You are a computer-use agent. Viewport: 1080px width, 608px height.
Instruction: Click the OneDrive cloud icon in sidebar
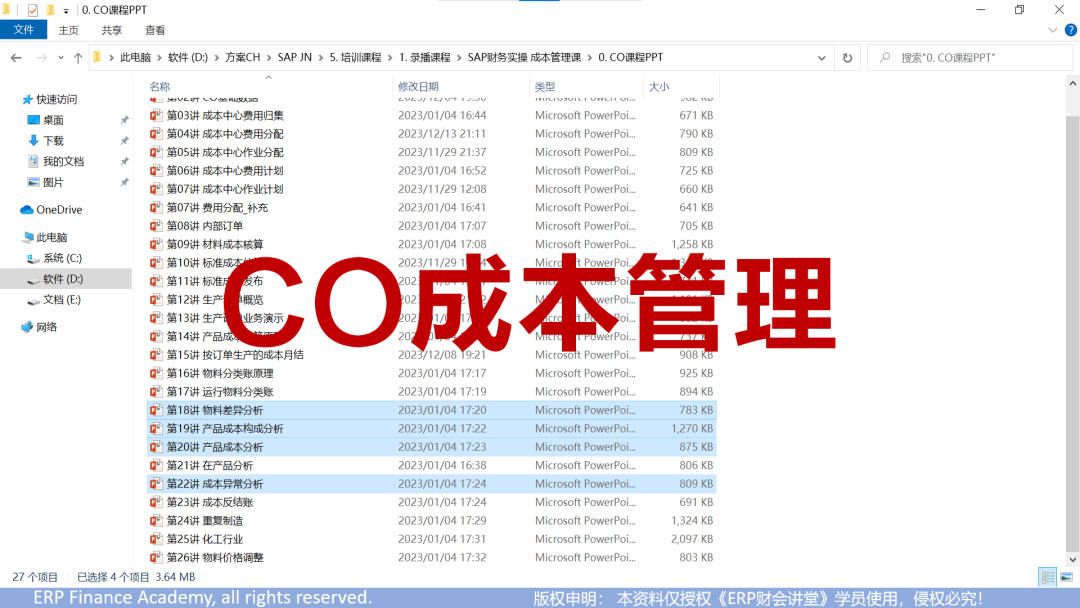click(27, 210)
